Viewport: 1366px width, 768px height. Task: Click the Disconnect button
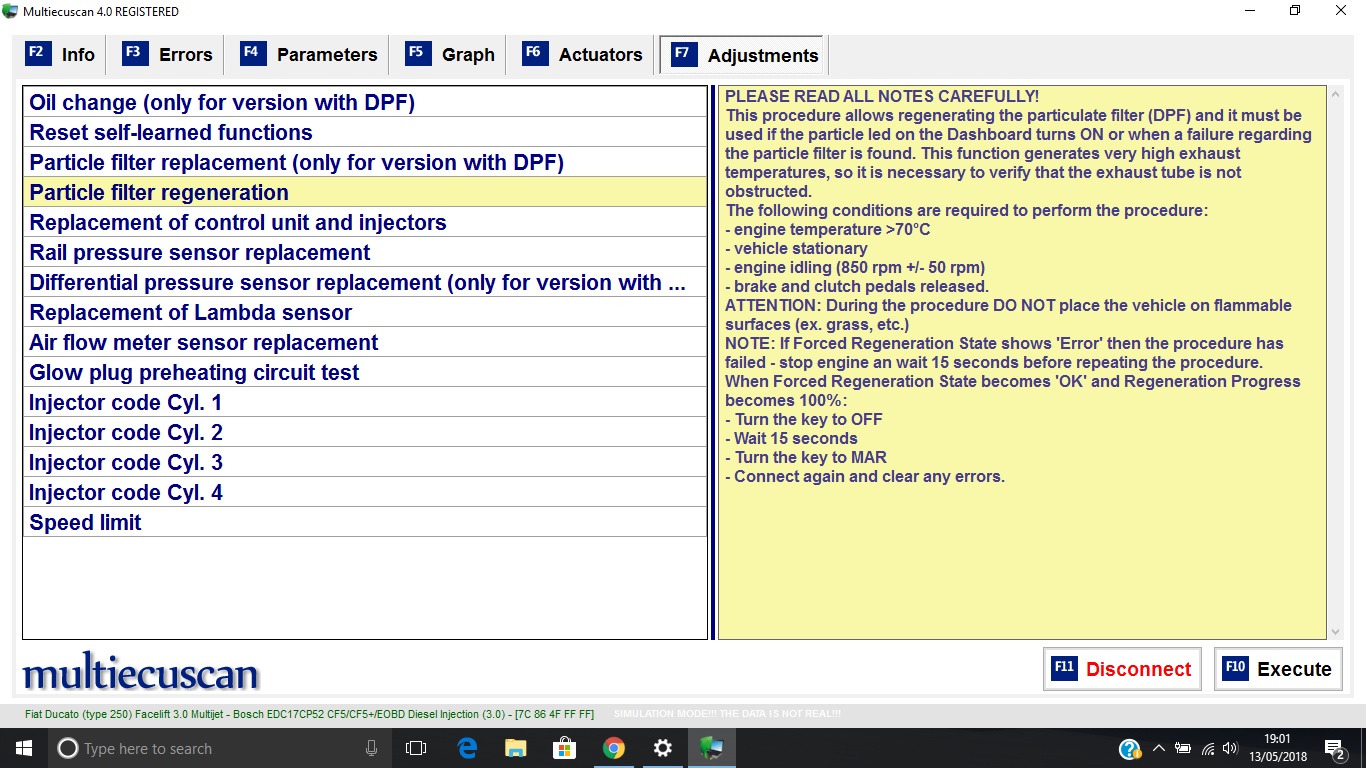1122,669
